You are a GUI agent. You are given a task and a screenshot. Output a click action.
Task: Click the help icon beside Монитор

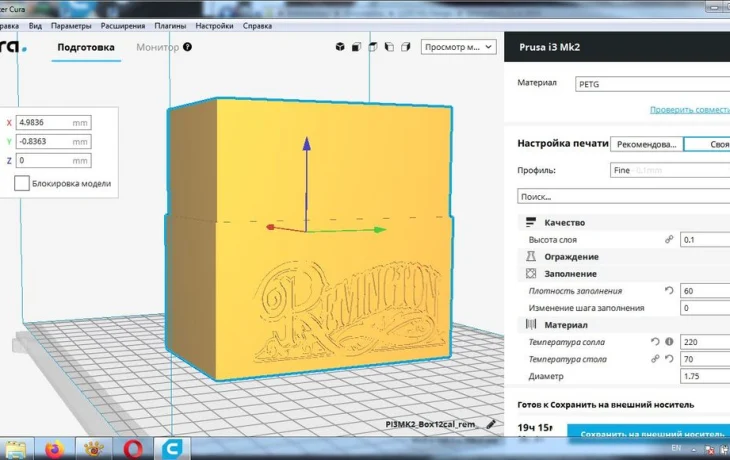[187, 47]
